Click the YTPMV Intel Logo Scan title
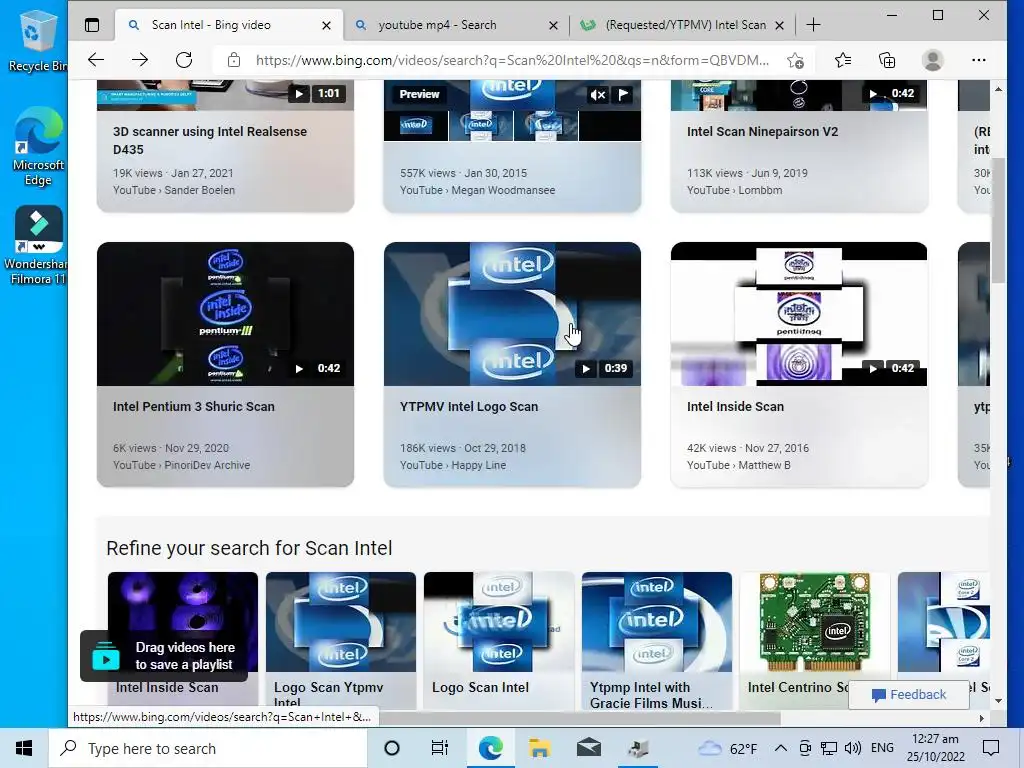This screenshot has width=1024, height=768. (469, 406)
